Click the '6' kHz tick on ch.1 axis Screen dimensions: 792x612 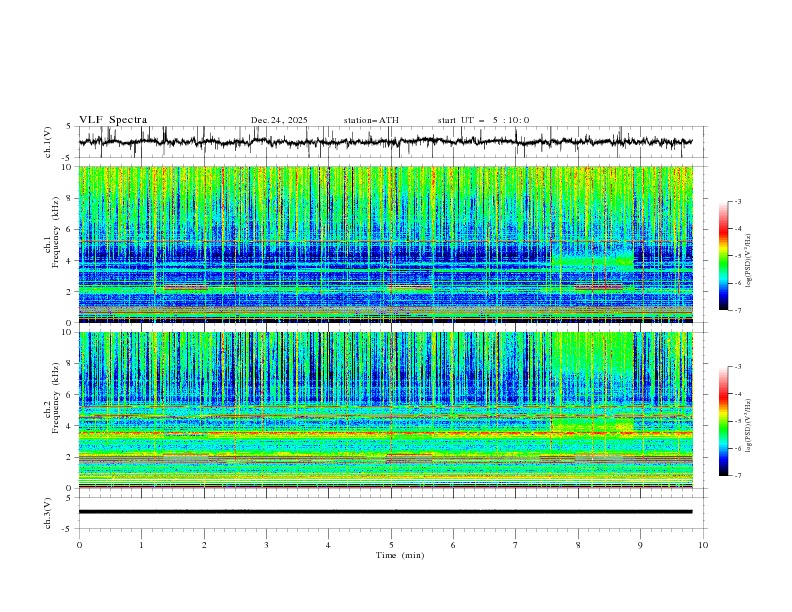[x=71, y=229]
